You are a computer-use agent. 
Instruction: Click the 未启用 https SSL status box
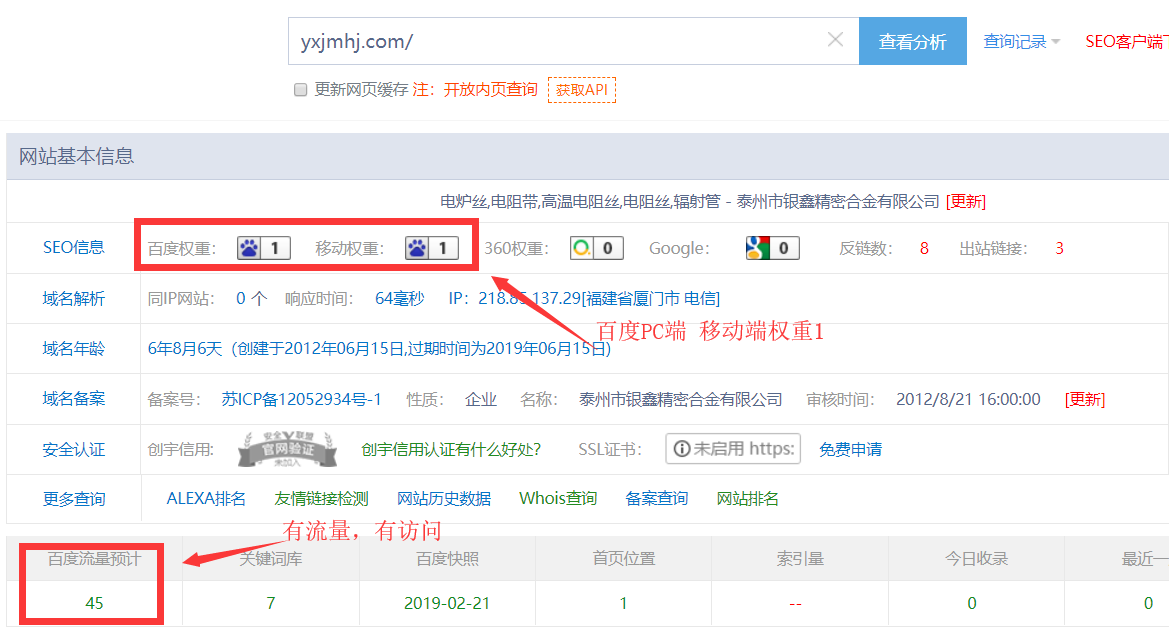pos(733,449)
